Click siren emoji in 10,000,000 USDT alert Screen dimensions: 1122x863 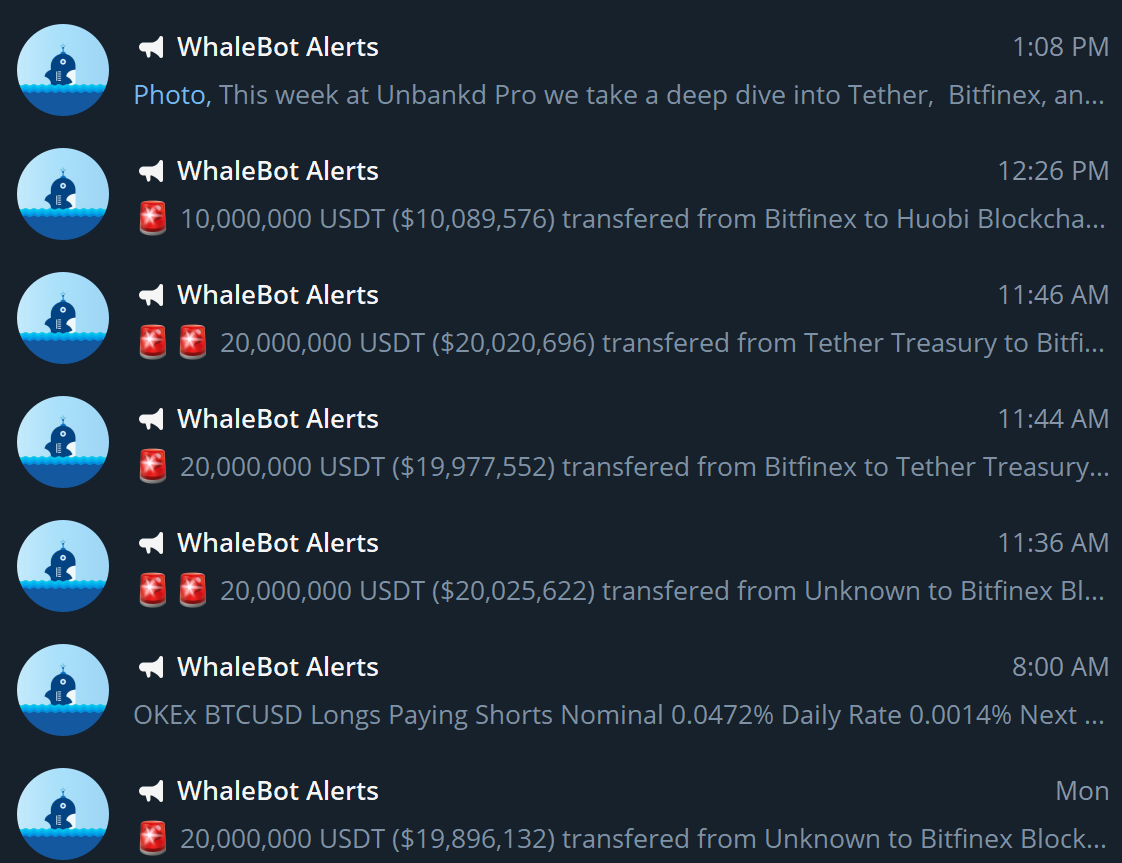tap(152, 218)
